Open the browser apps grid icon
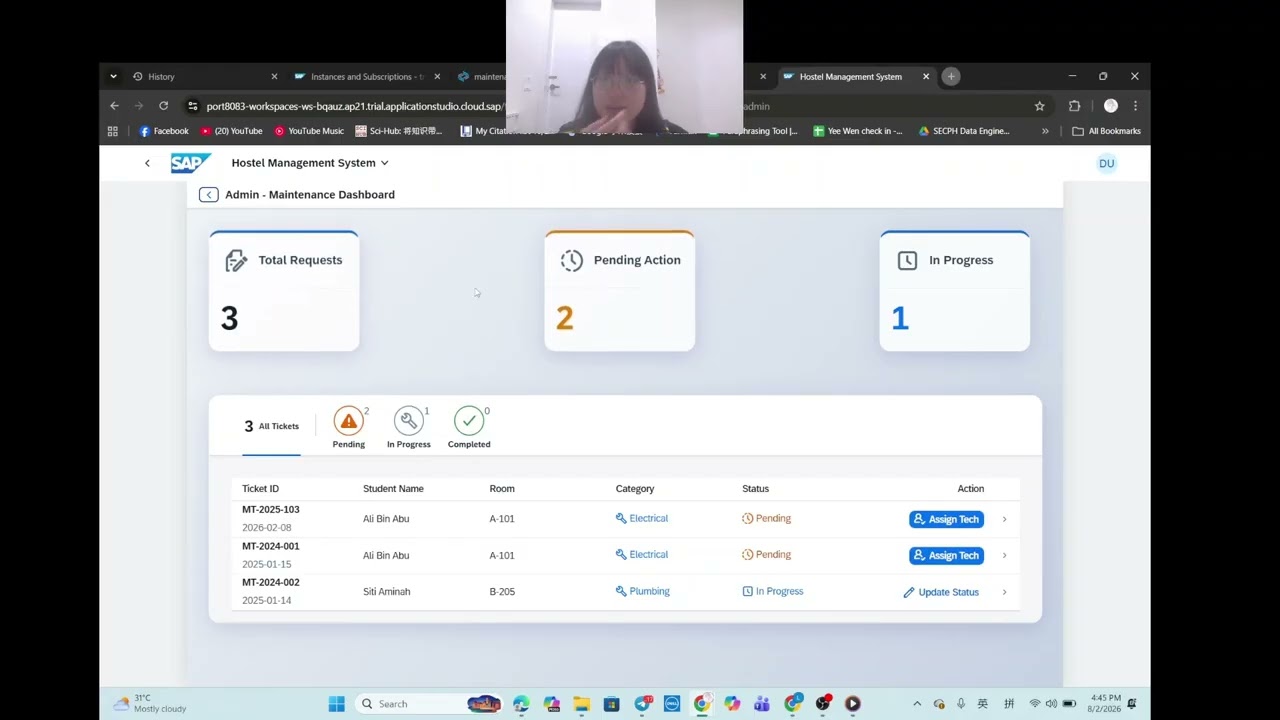1280x720 pixels. 113,131
